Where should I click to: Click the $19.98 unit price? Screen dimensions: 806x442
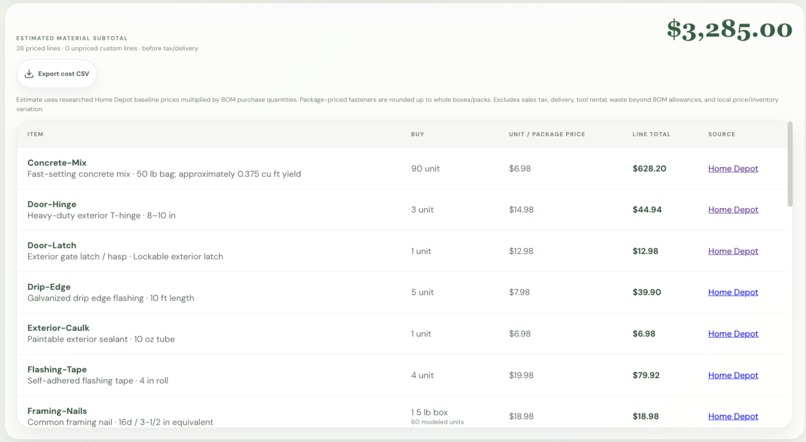click(521, 376)
